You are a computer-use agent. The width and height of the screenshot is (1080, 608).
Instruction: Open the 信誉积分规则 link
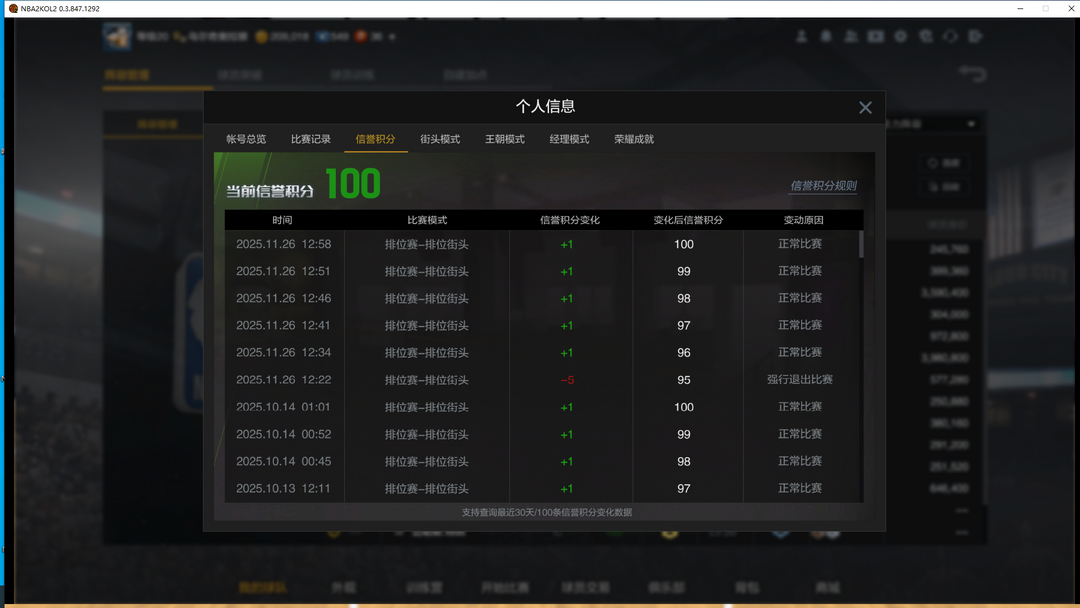823,186
